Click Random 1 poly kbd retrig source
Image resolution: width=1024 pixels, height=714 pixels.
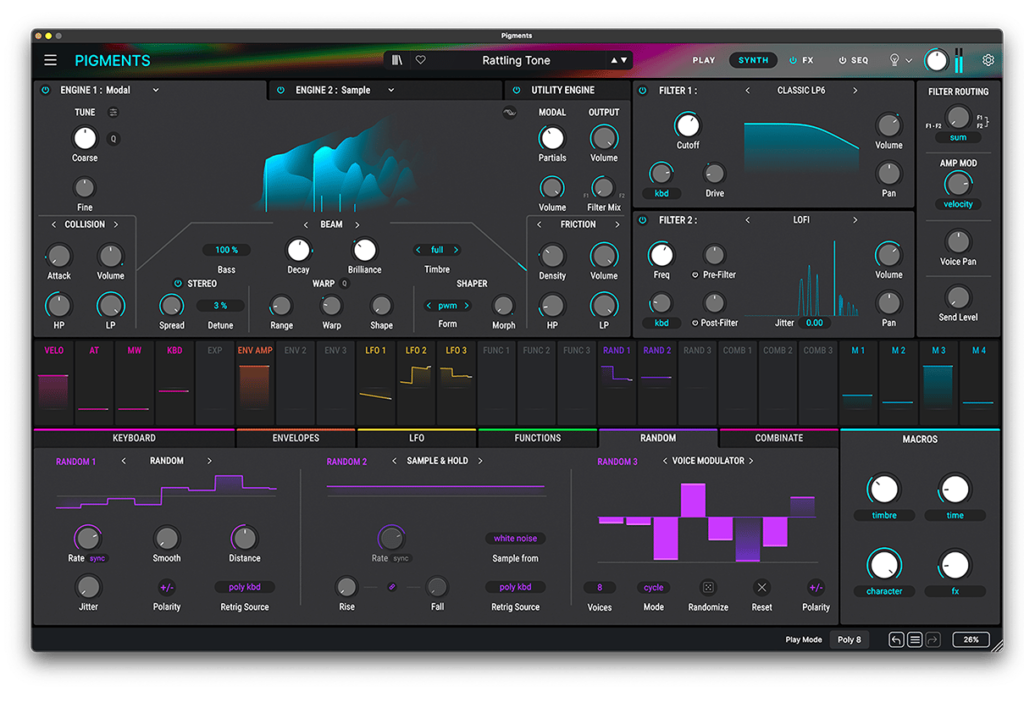(244, 587)
